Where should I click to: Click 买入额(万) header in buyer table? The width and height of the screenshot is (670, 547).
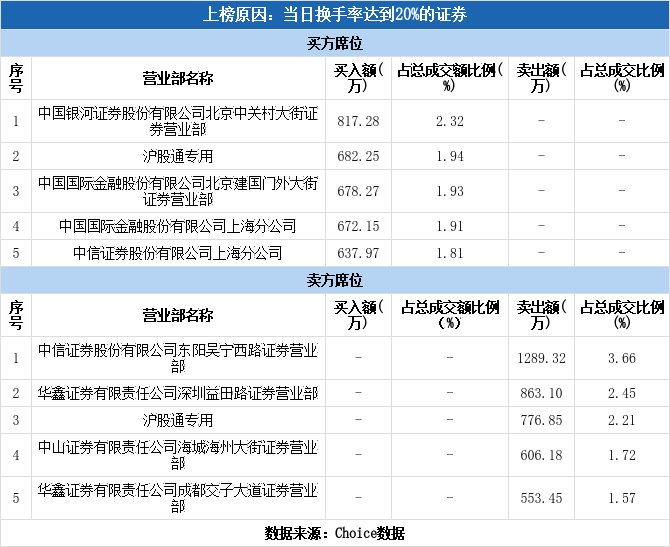coord(358,78)
